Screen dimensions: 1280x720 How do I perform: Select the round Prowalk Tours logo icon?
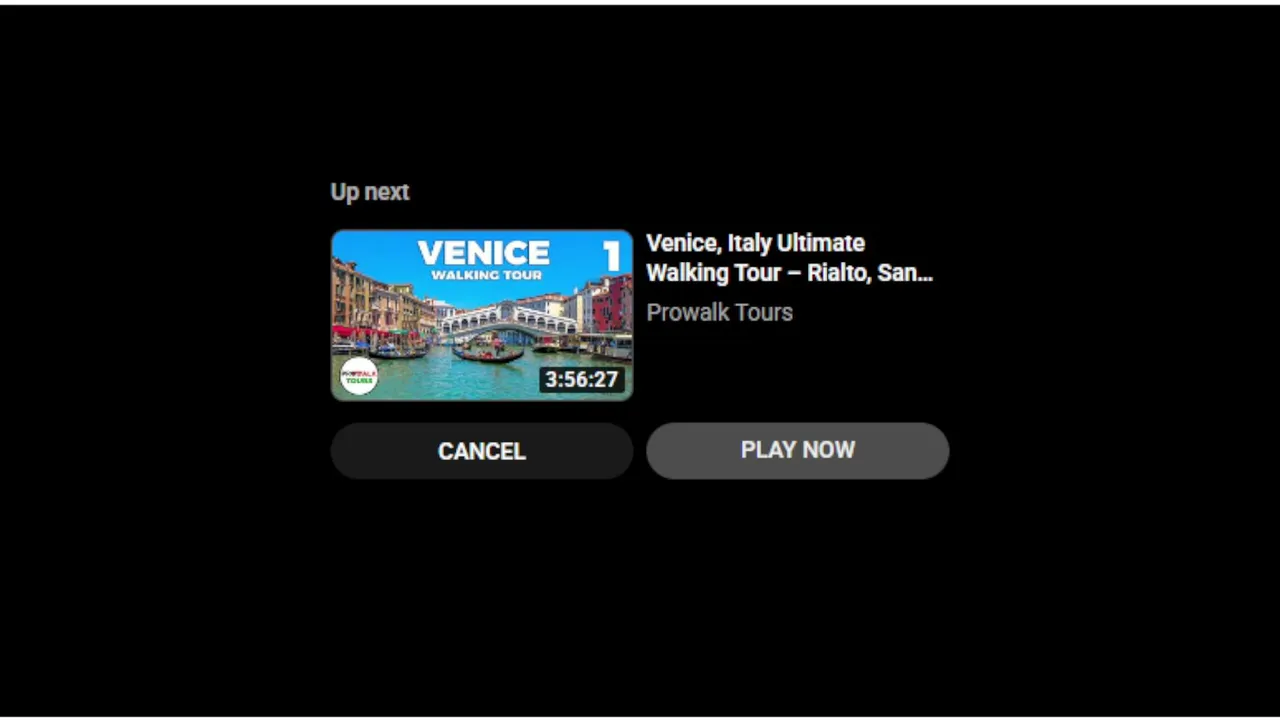tap(359, 376)
